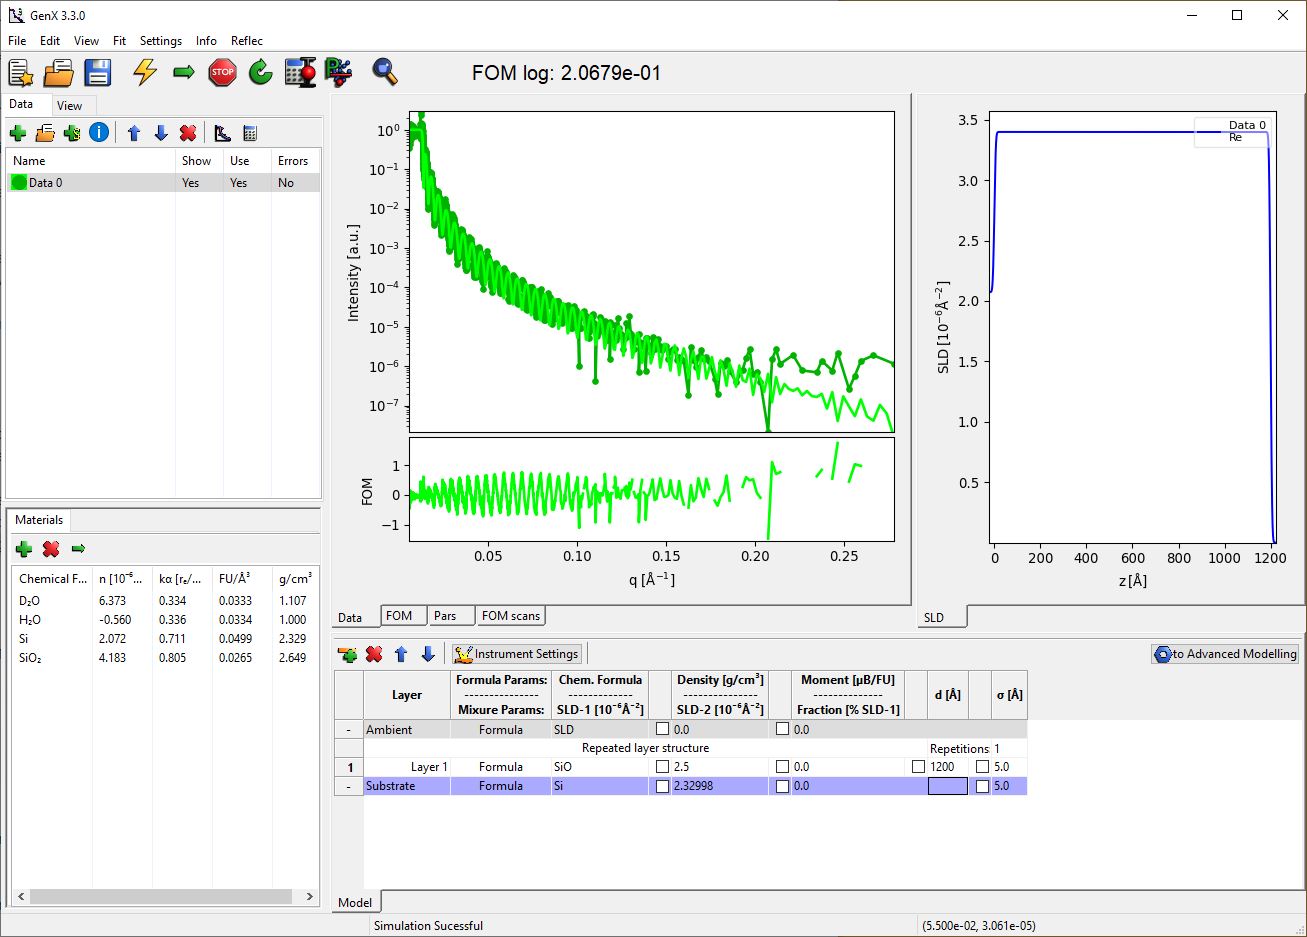Start fit with the green arrow icon
The height and width of the screenshot is (937, 1307).
pyautogui.click(x=184, y=72)
